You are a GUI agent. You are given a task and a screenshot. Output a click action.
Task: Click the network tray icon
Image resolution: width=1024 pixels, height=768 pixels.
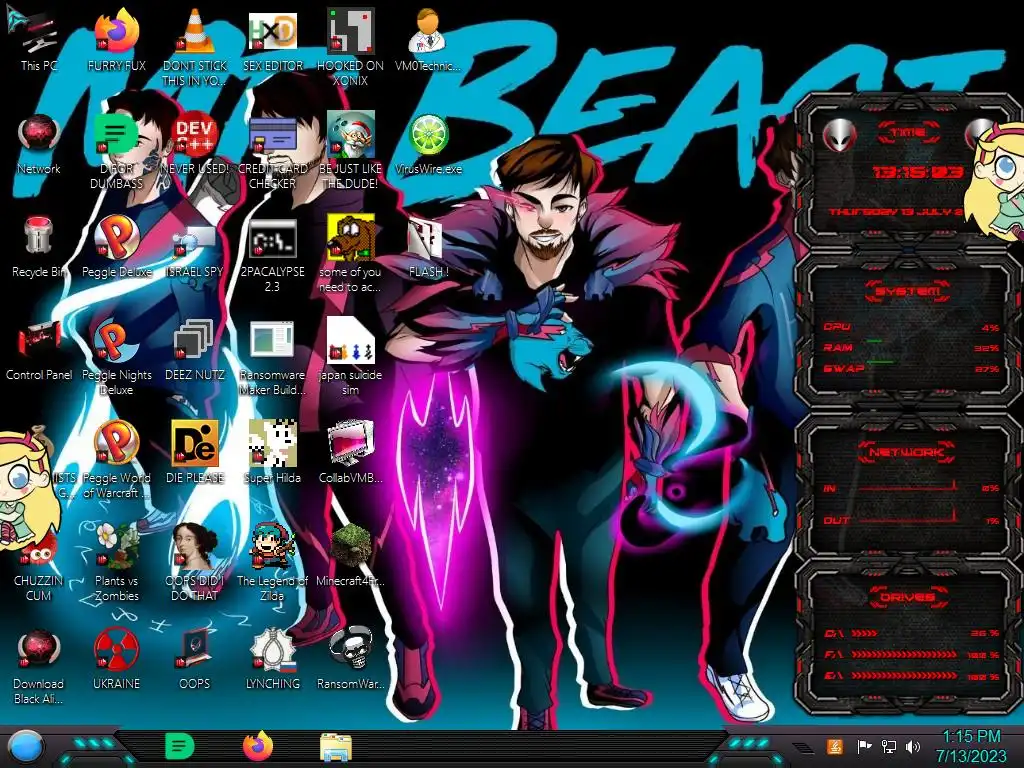point(889,746)
